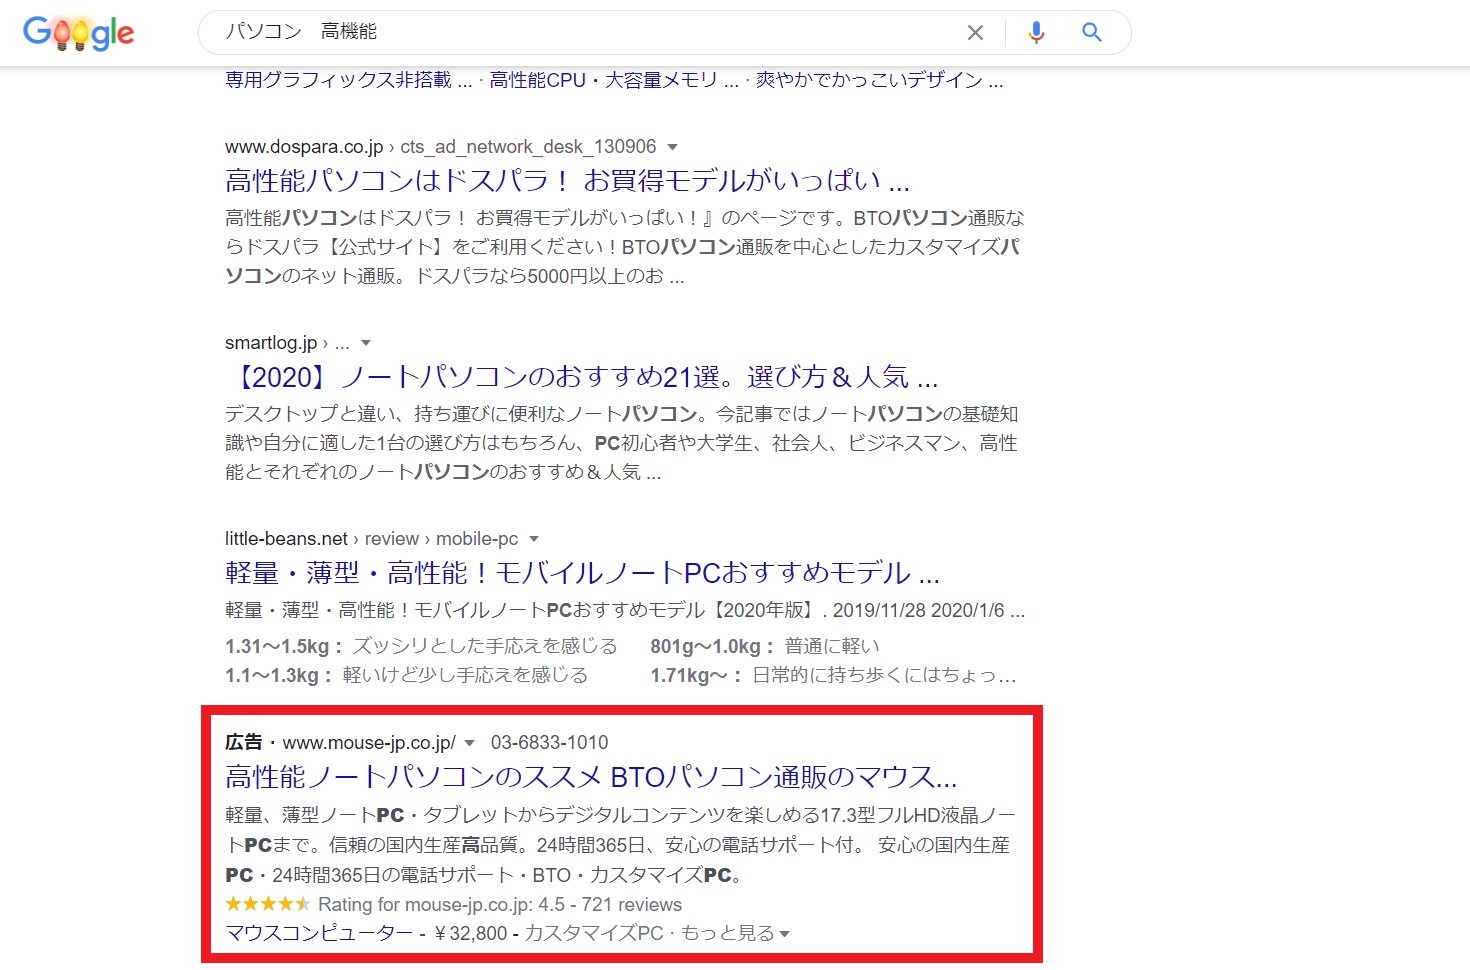Click the blue magnifier search icon
The image size is (1470, 970).
point(1092,32)
